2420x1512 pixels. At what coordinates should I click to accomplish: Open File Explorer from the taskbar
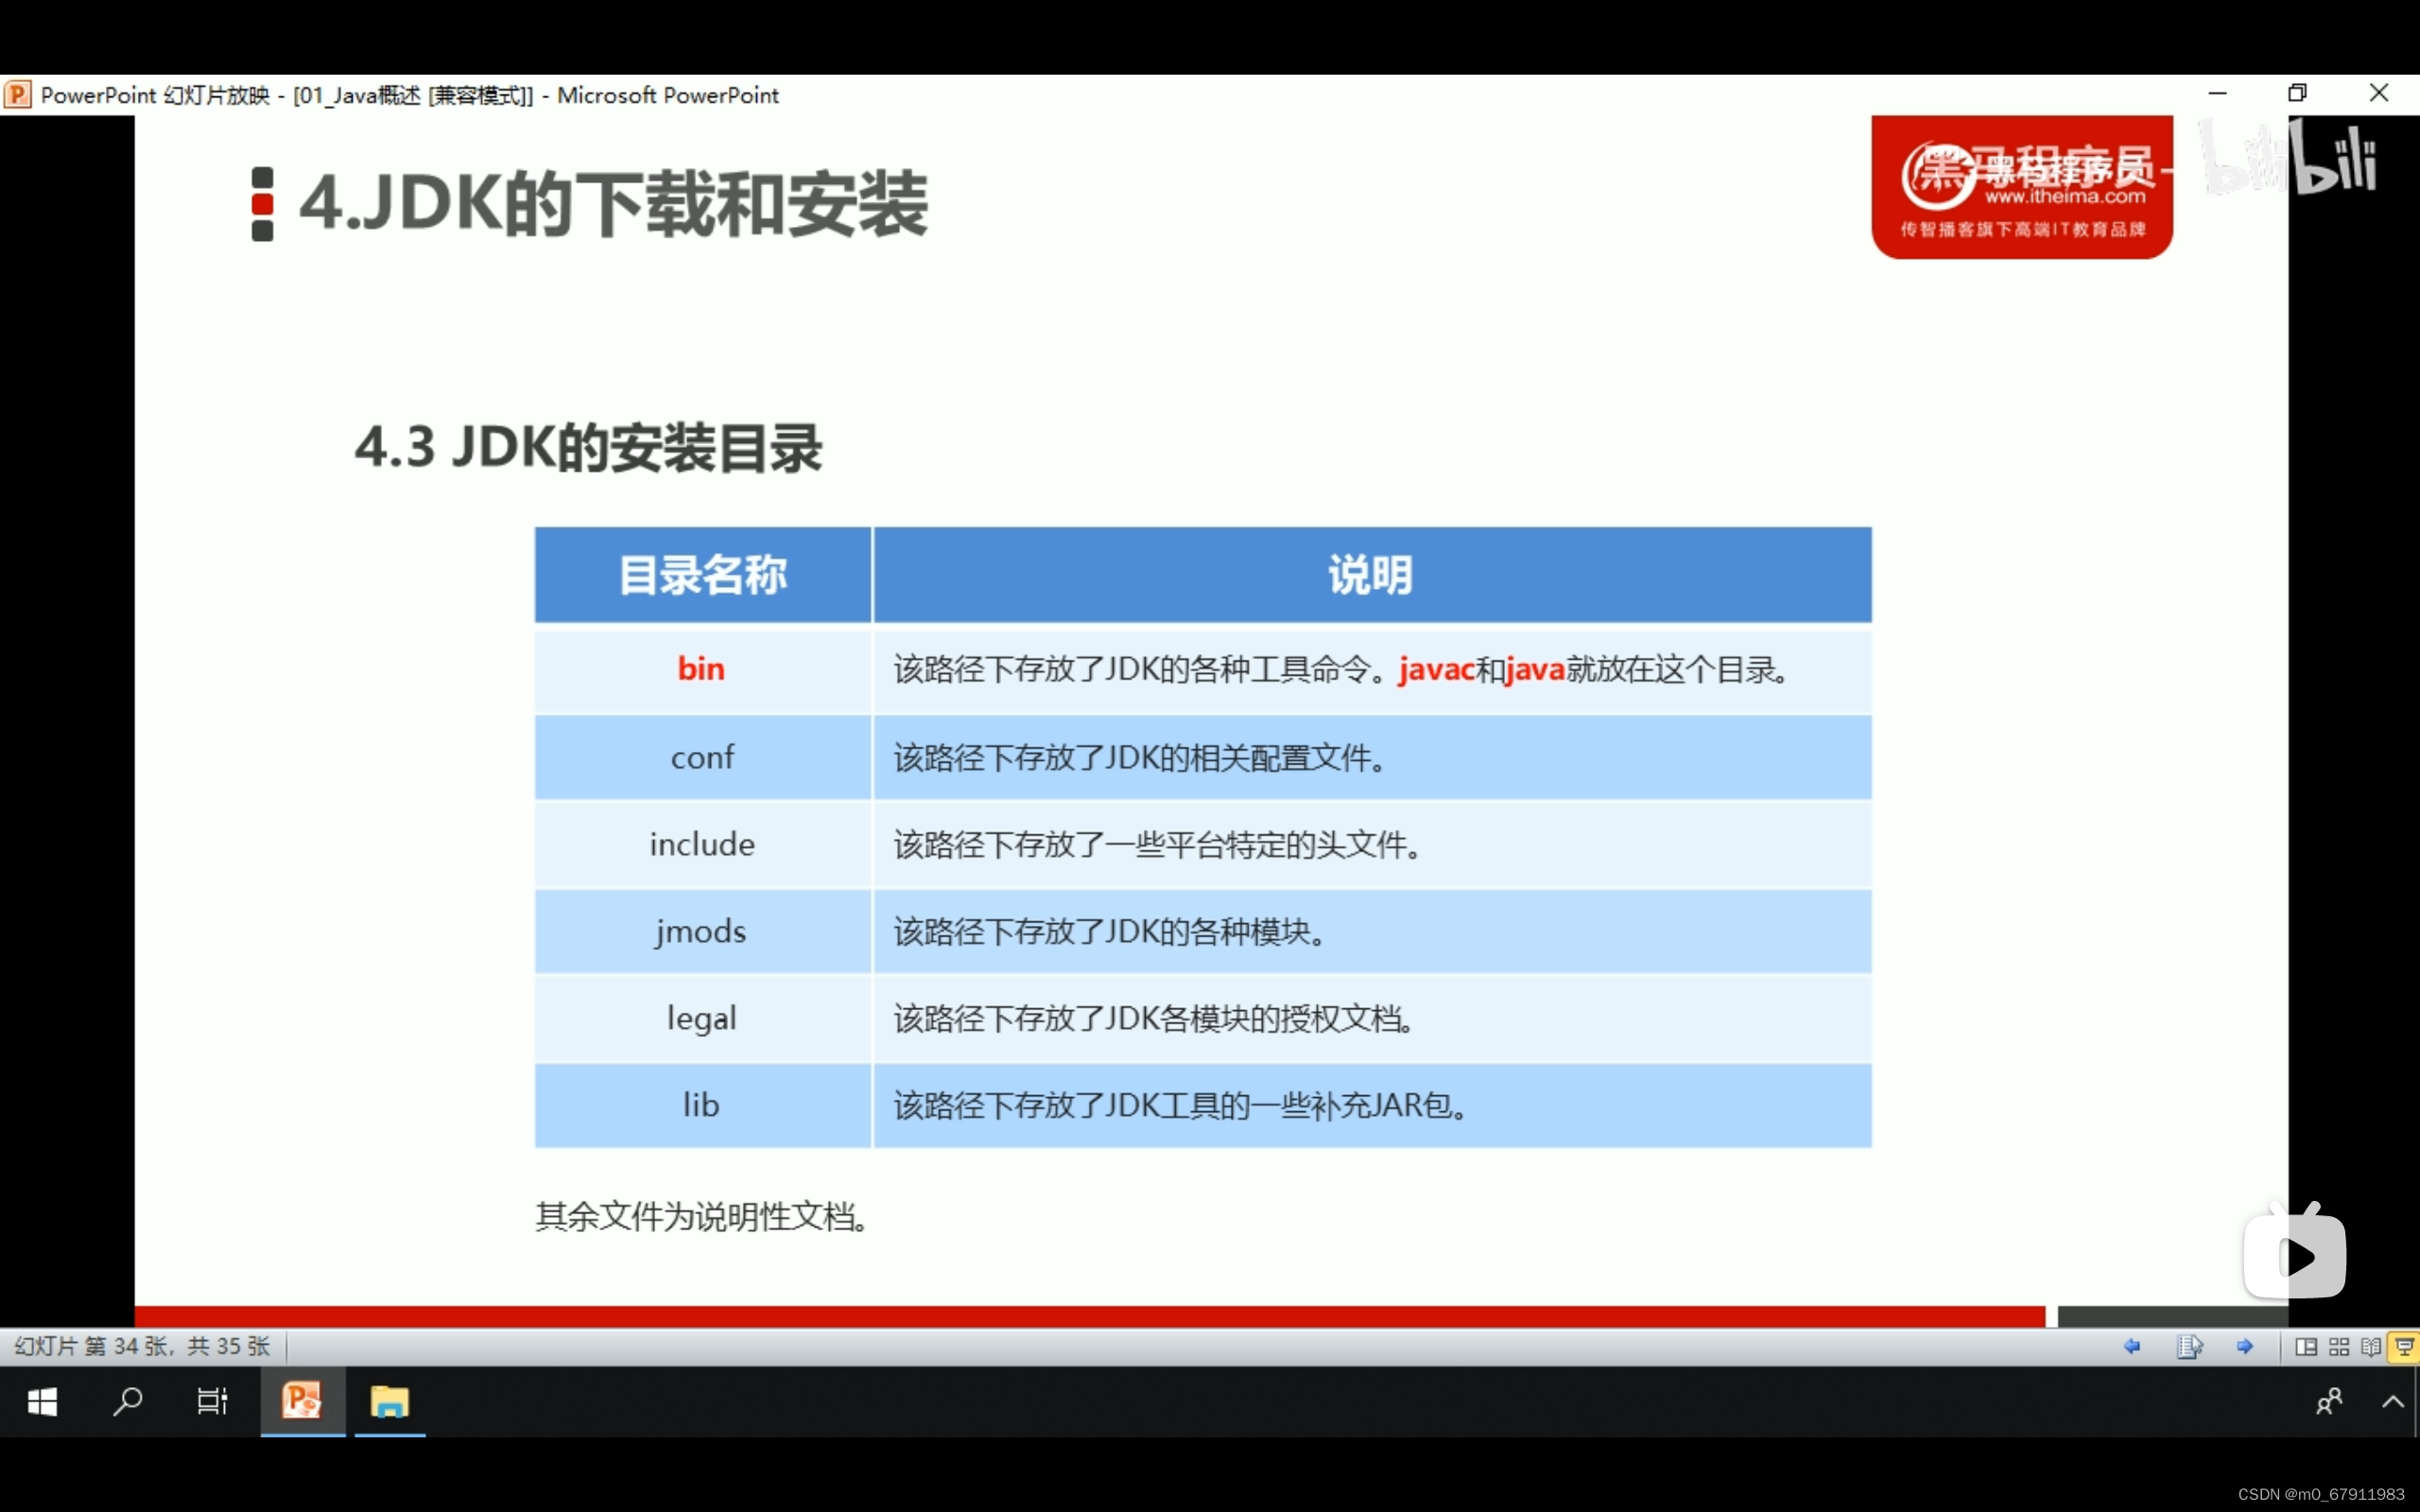pos(390,1402)
